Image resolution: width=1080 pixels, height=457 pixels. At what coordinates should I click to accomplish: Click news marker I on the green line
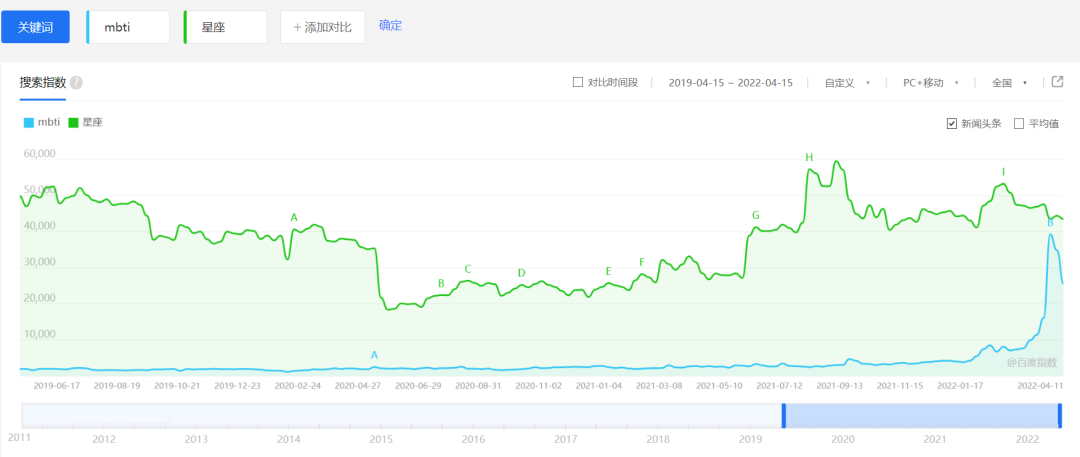(1003, 172)
